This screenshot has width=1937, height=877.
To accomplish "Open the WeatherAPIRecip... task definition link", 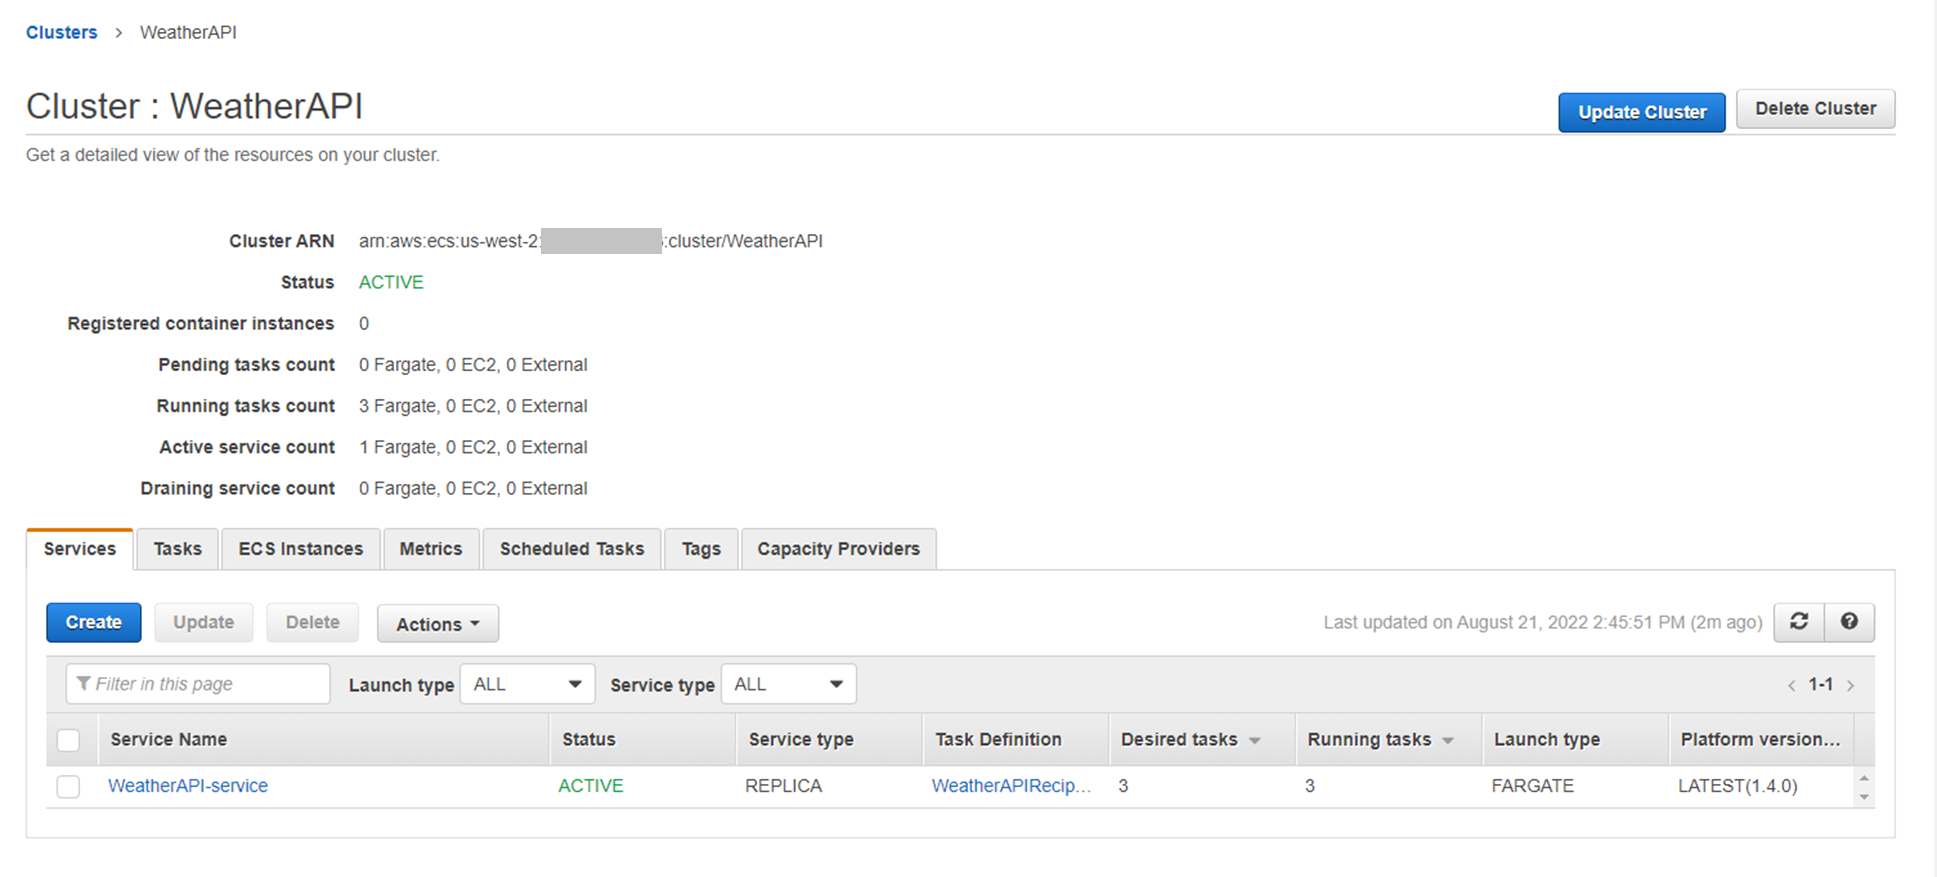I will 1011,786.
